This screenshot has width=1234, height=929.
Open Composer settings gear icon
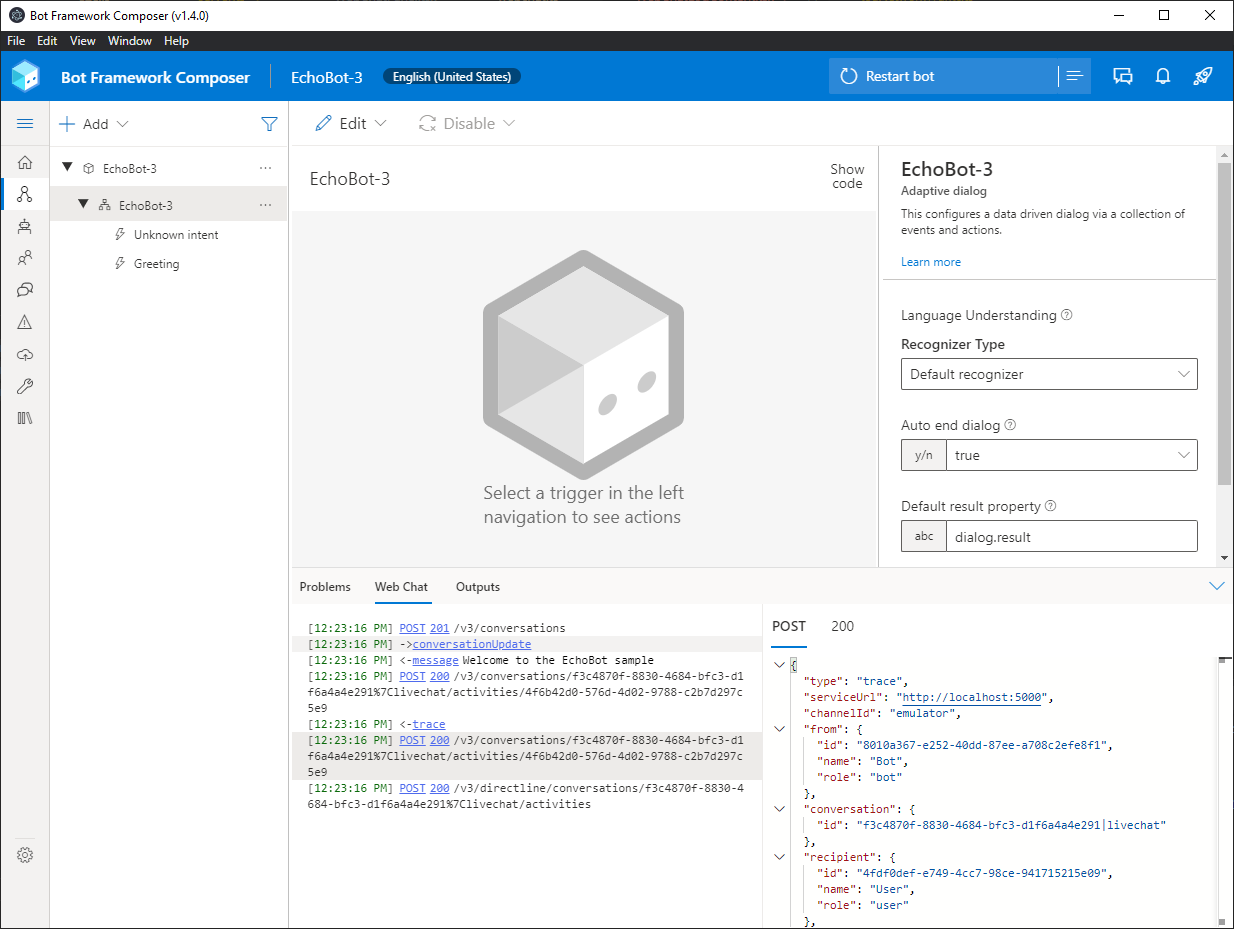25,855
